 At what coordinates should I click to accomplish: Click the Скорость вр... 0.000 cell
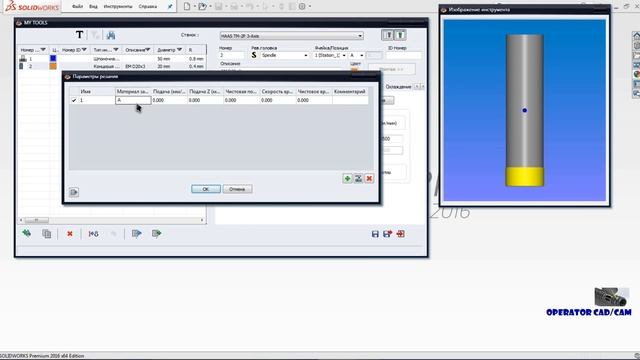click(278, 100)
